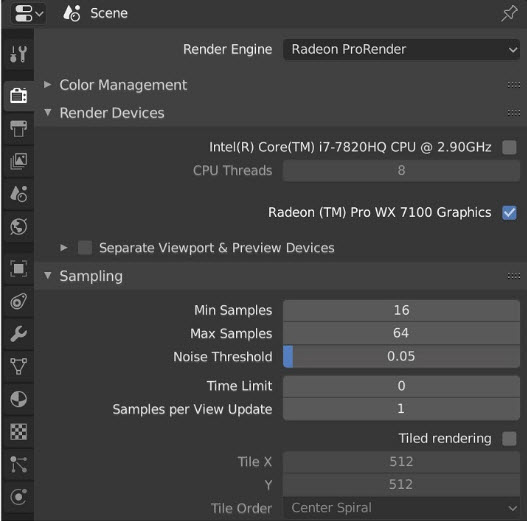The height and width of the screenshot is (521, 527).
Task: Open the Output properties printer icon
Action: point(18,128)
